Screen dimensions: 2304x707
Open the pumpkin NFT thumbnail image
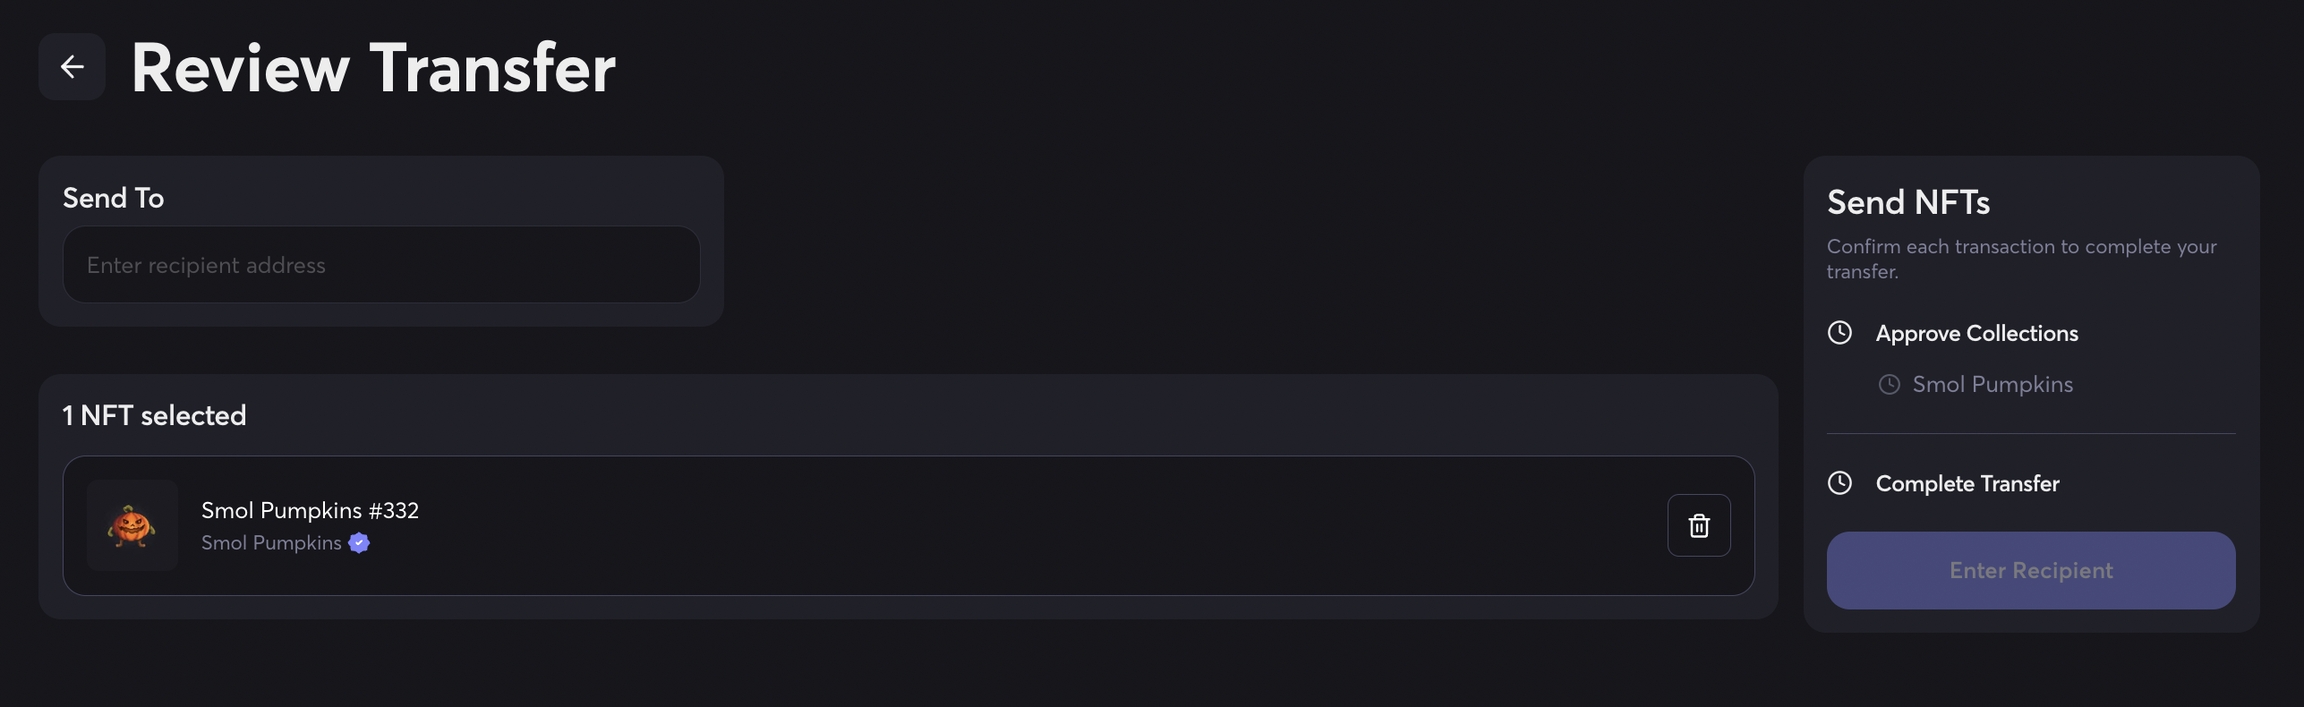[x=132, y=525]
